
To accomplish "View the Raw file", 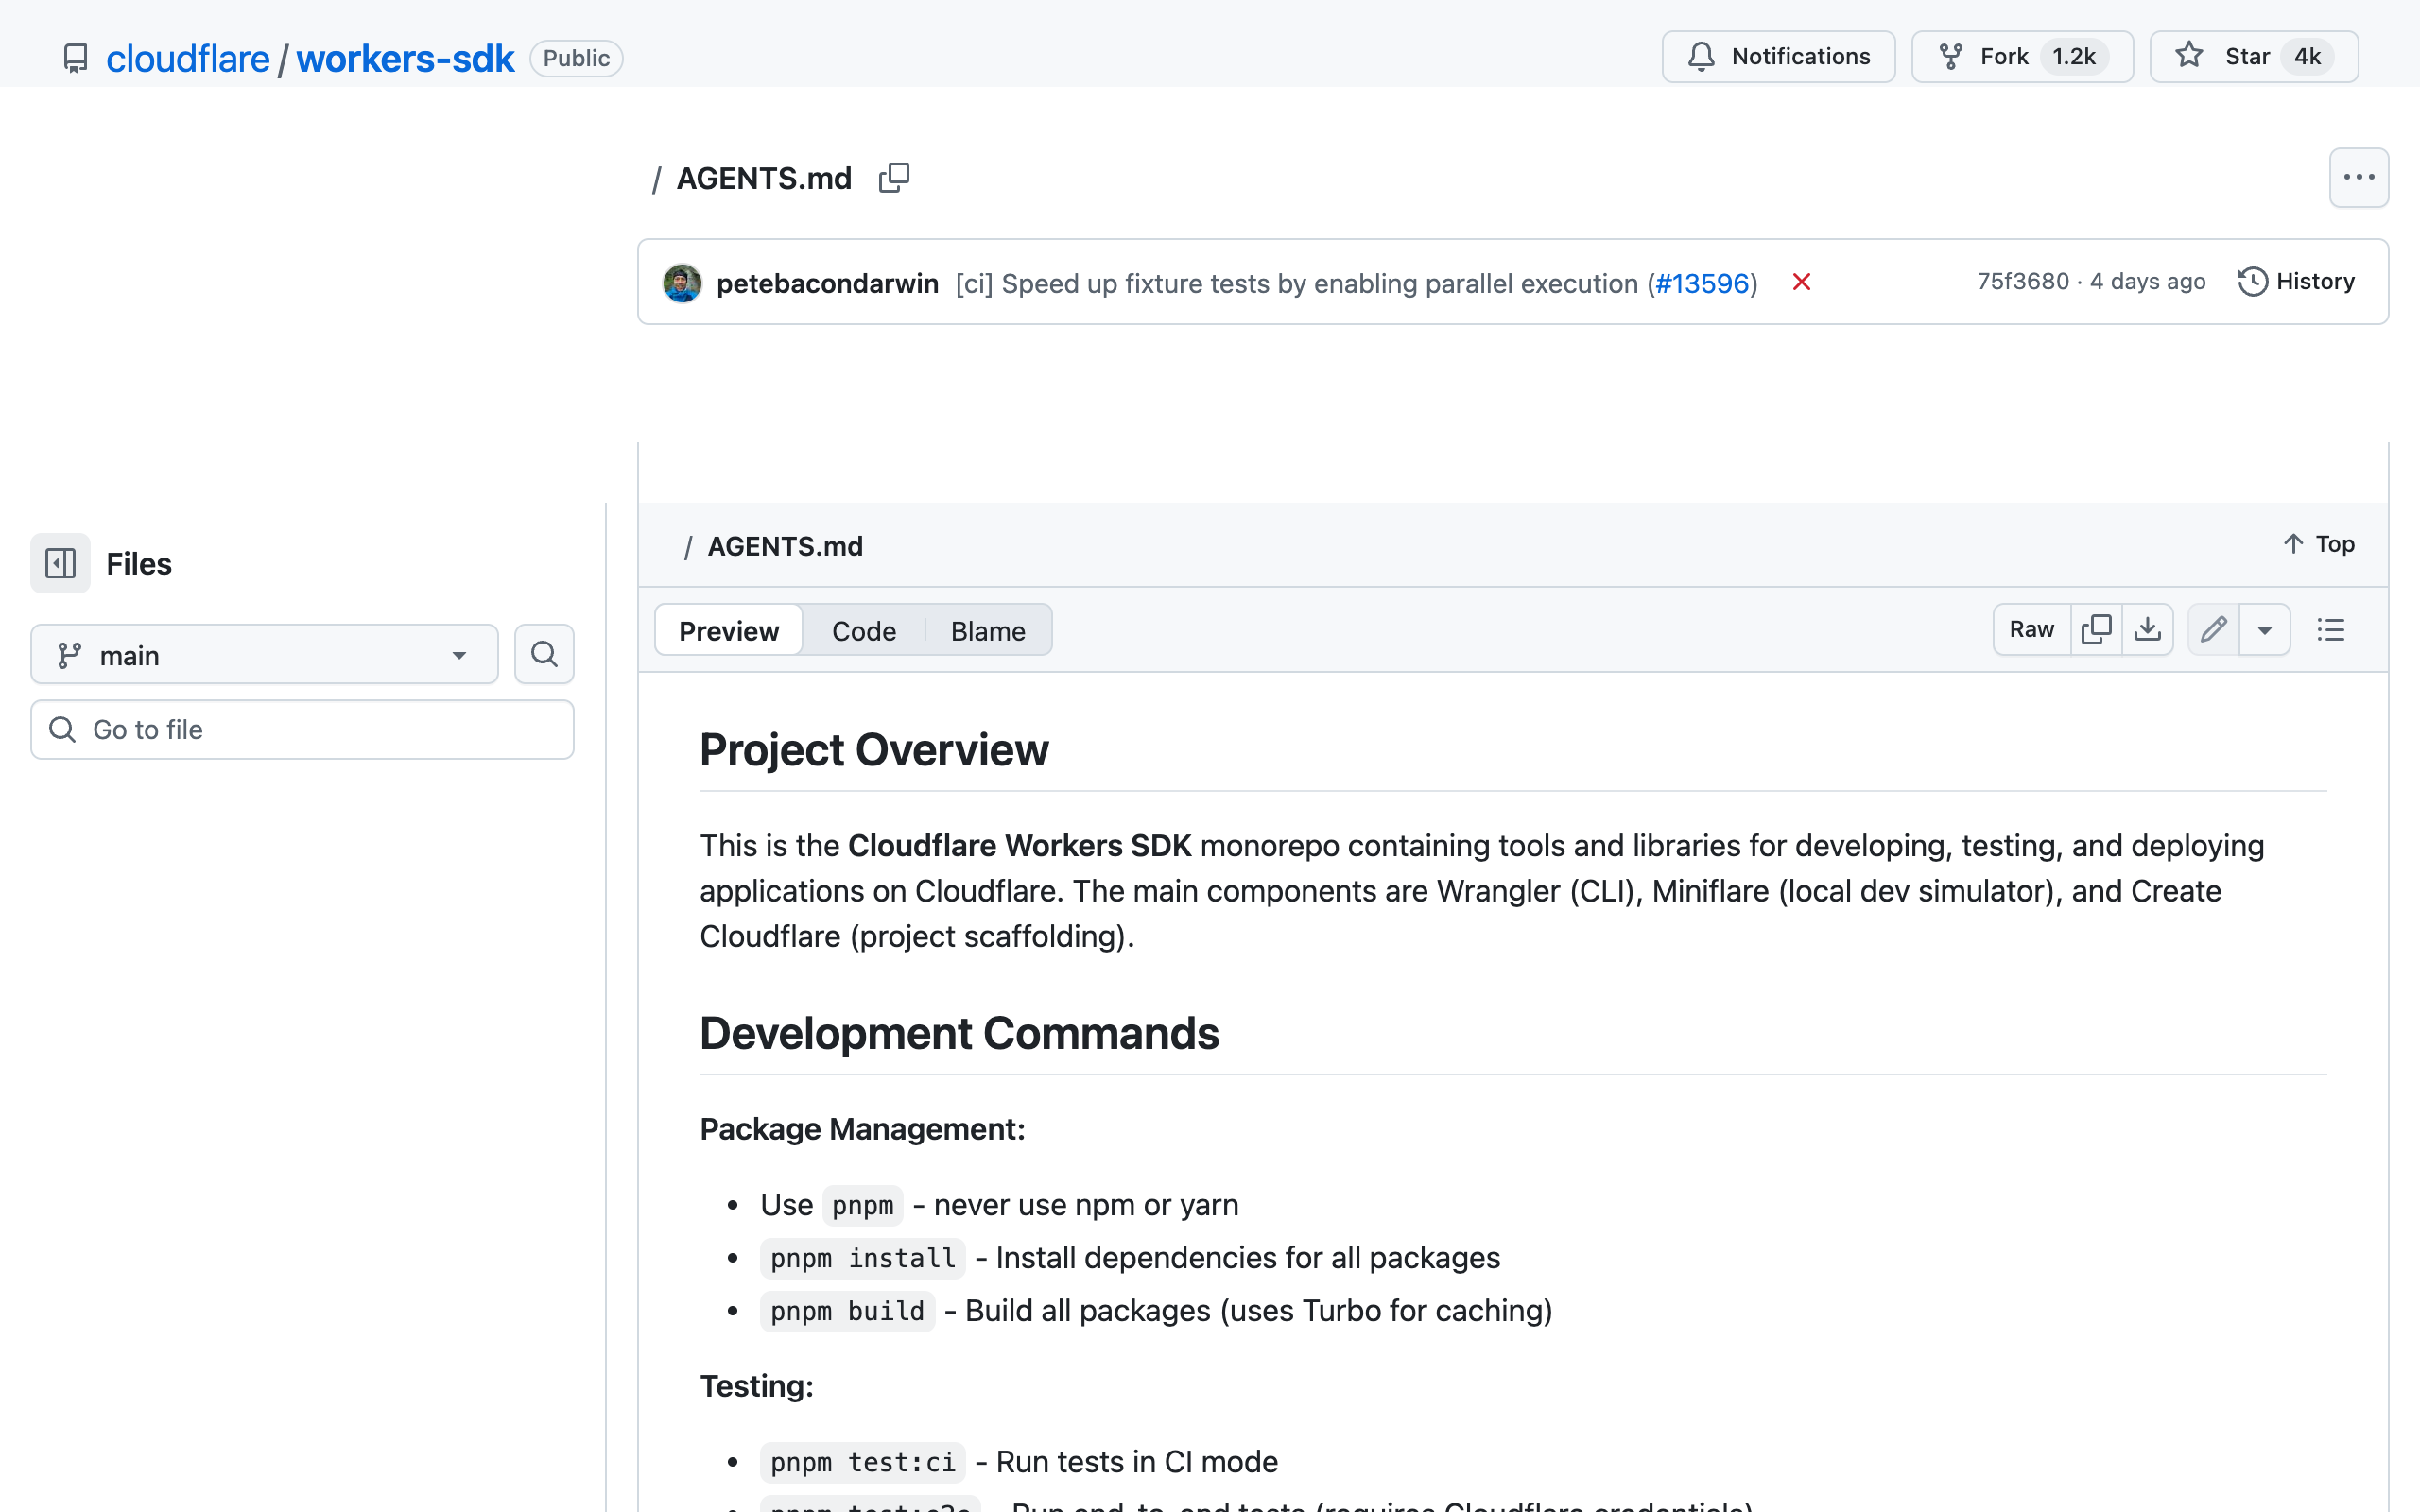I will (x=2031, y=629).
